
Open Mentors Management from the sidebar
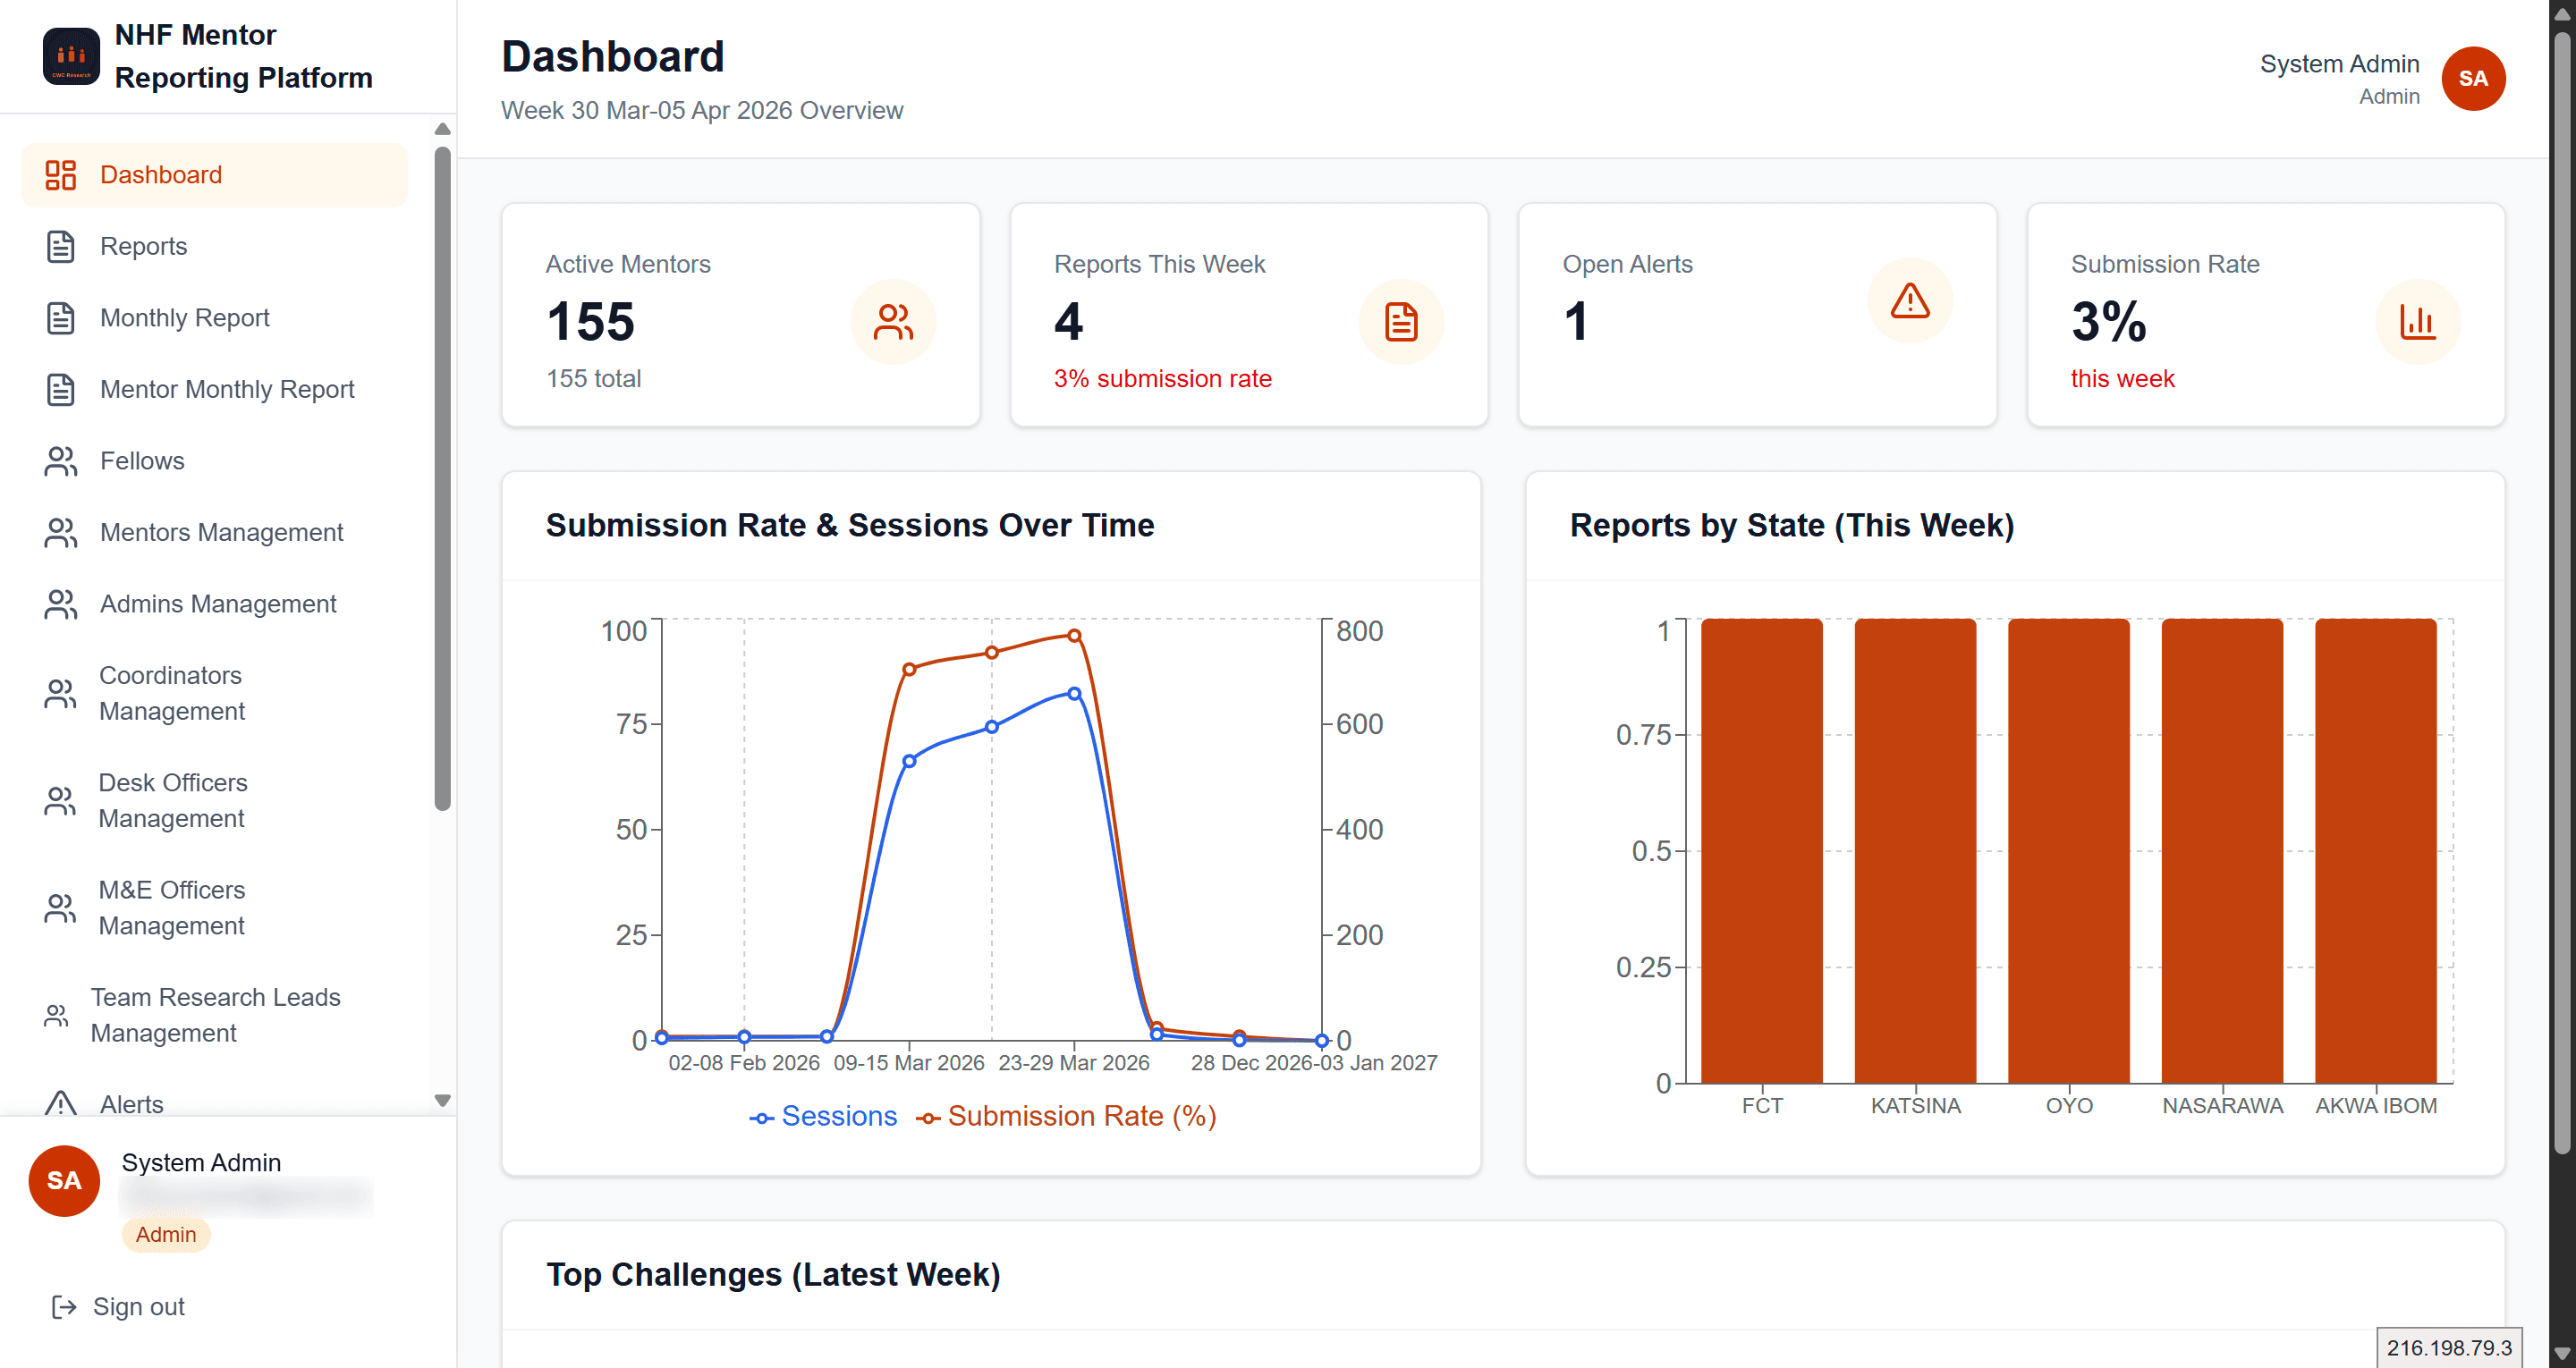(x=221, y=532)
